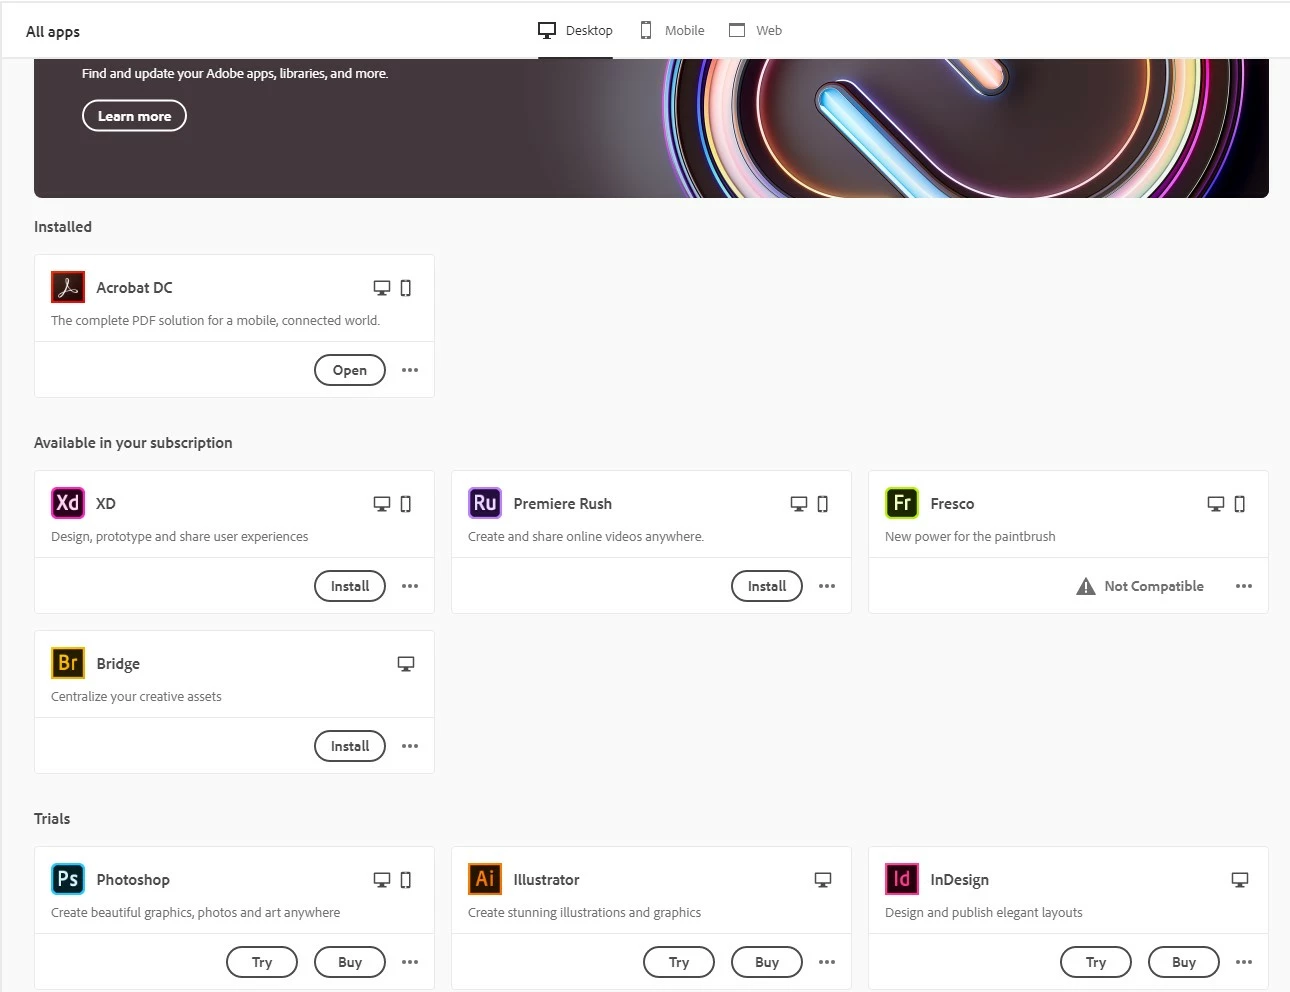Click desktop platform icon on Fresco card
Screen dimensions: 1290x992
click(x=1216, y=504)
